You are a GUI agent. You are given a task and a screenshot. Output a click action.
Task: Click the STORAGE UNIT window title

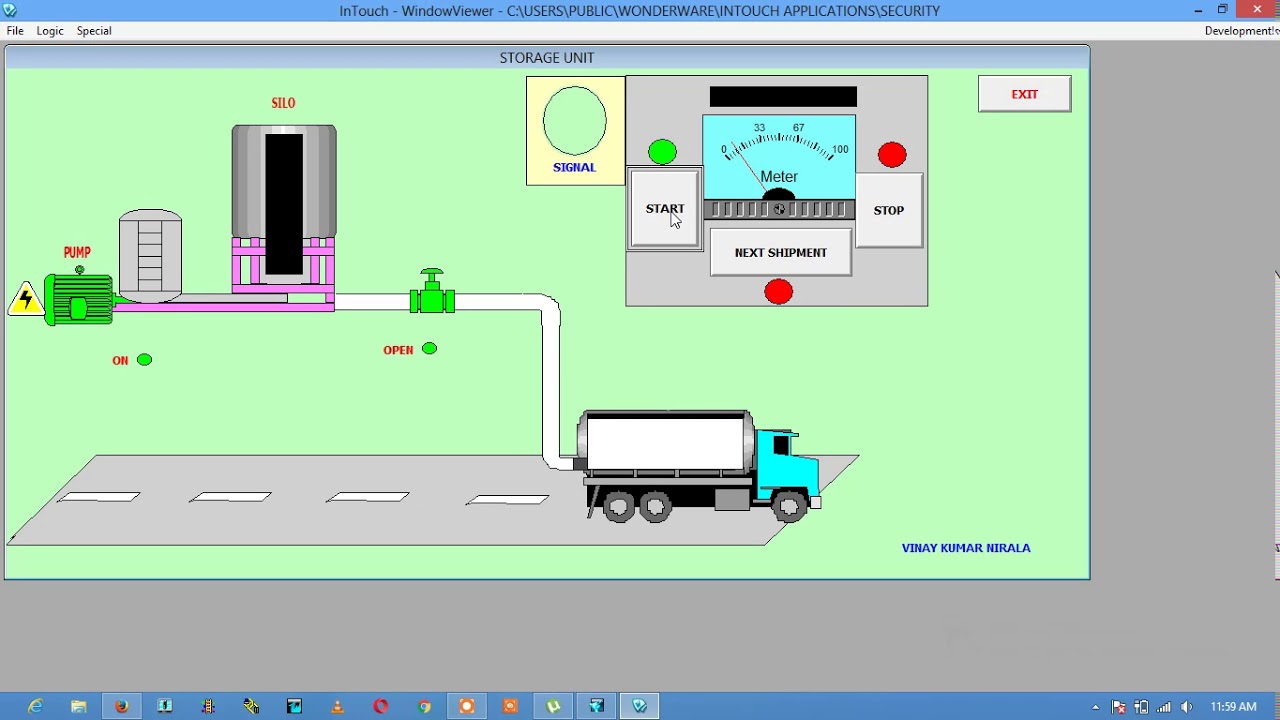coord(547,58)
